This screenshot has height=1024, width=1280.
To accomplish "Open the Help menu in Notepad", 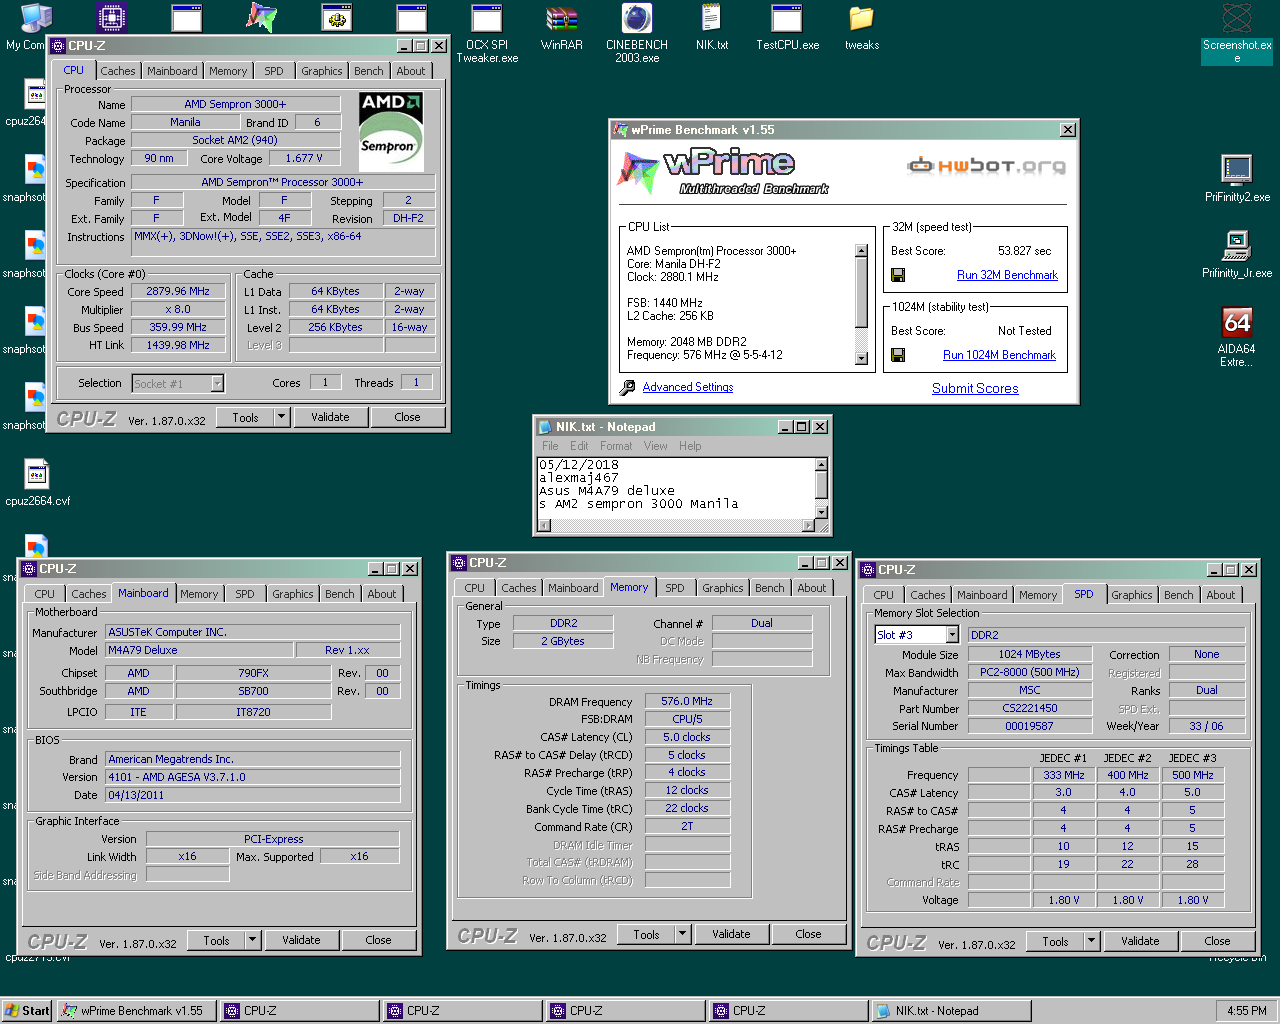I will 690,446.
